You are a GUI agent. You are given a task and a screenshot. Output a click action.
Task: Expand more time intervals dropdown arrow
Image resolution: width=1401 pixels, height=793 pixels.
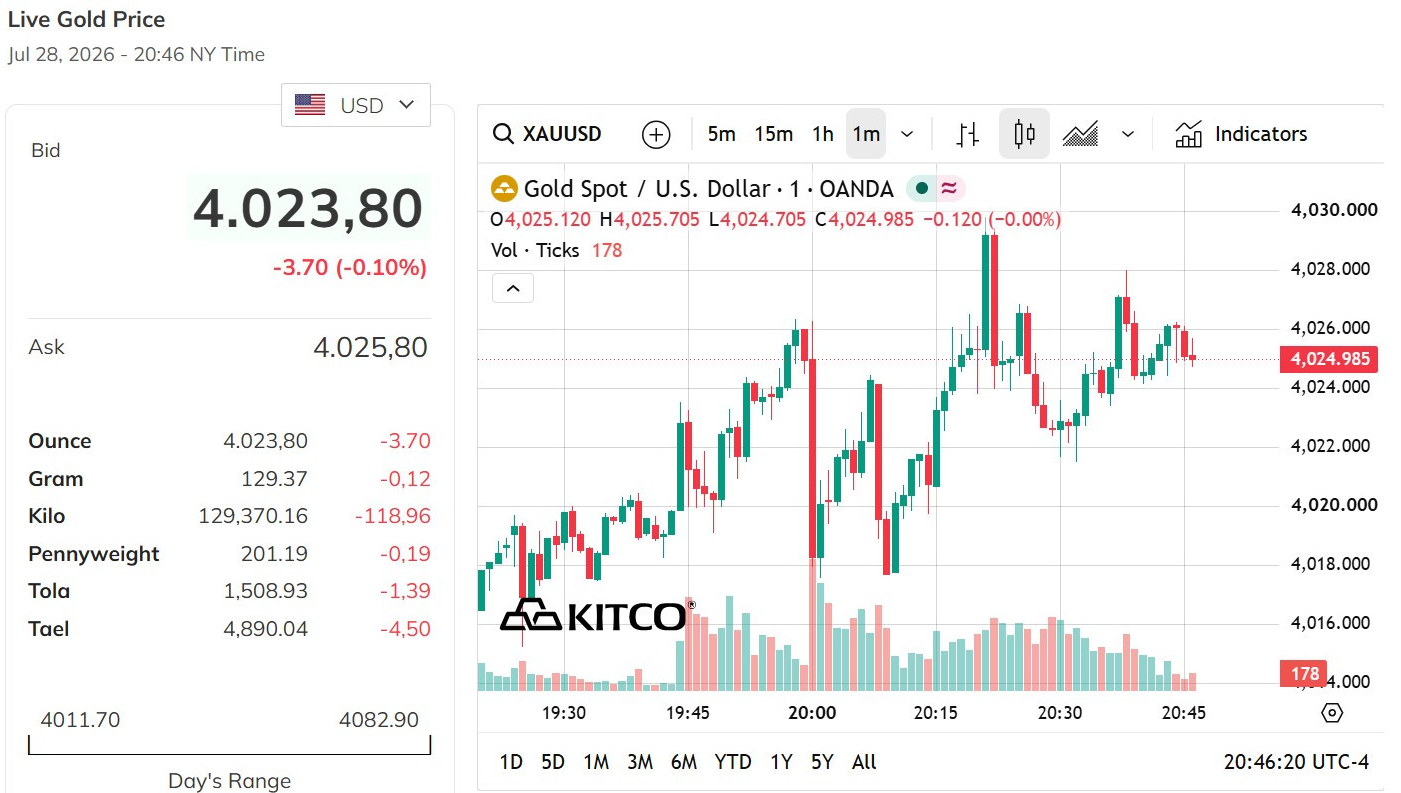click(907, 134)
